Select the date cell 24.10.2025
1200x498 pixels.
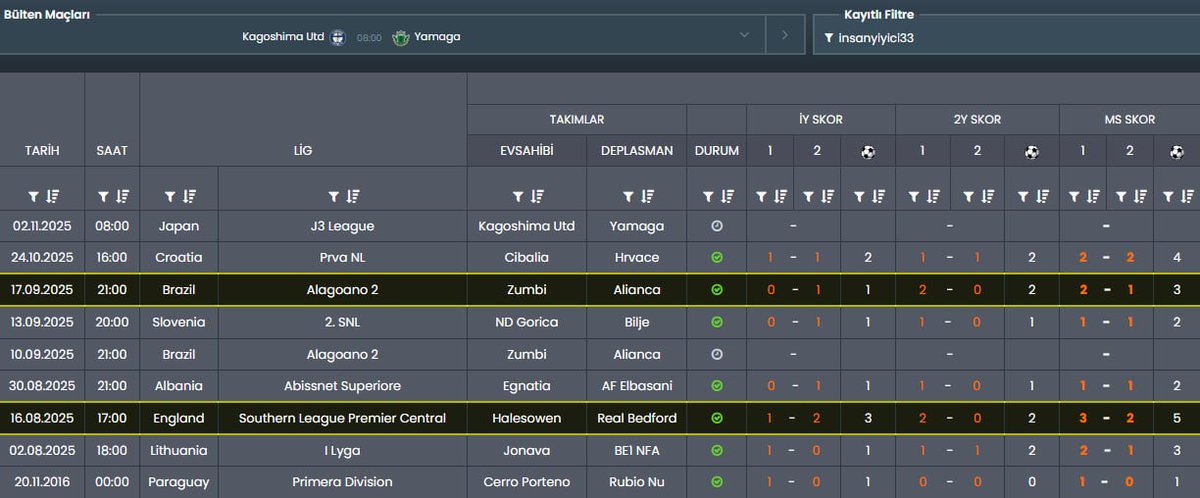click(42, 258)
